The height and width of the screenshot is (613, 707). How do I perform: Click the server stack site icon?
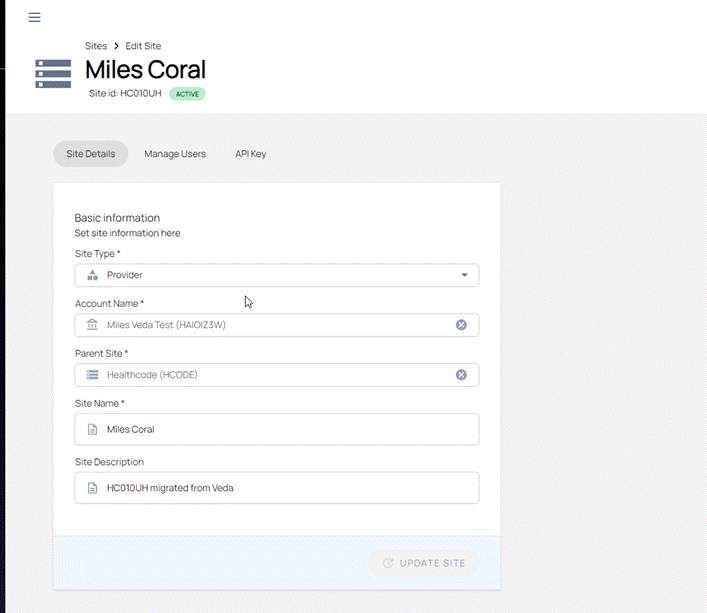pos(53,74)
